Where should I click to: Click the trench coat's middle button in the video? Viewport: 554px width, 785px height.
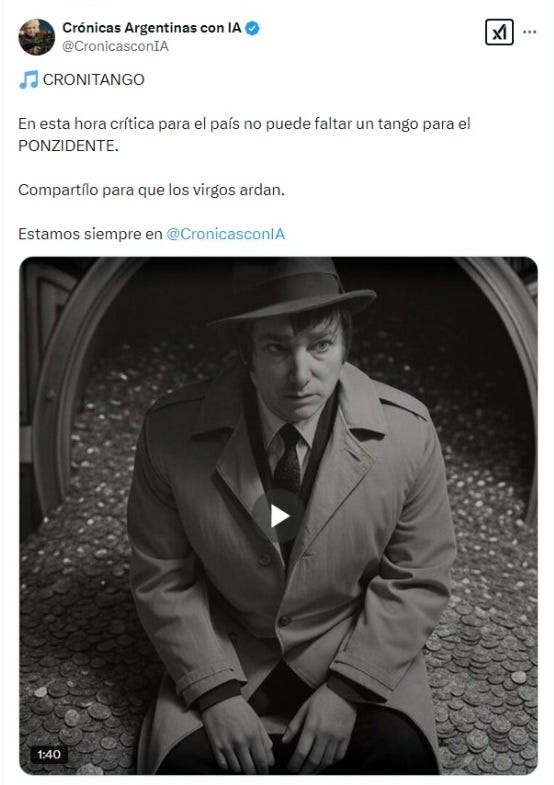pos(284,621)
